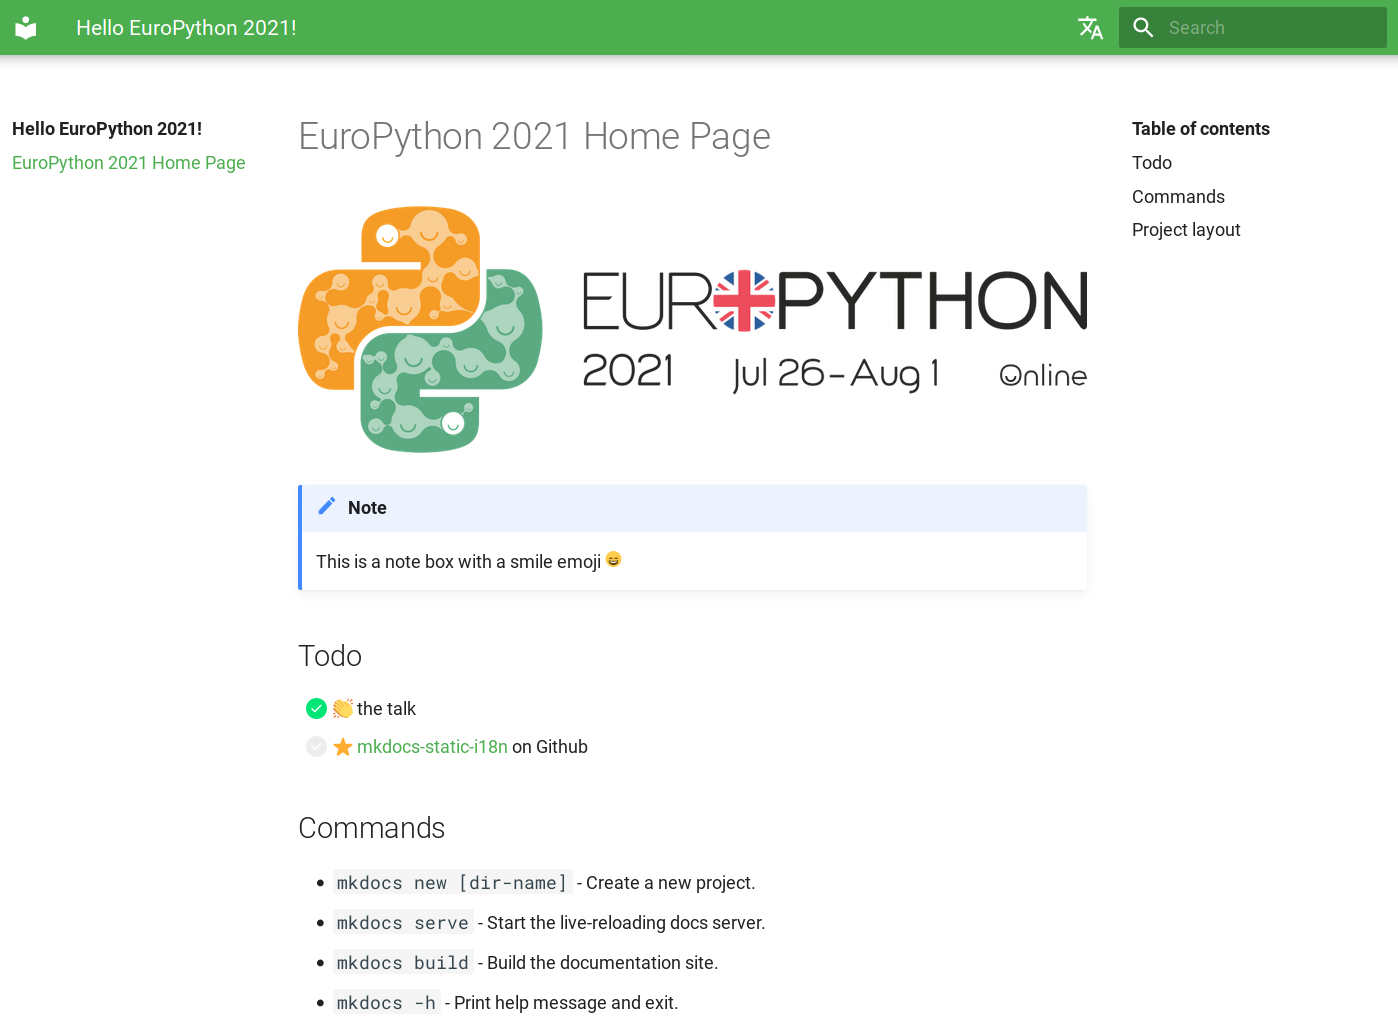Check the mkdocs-static-i18n task circle
The height and width of the screenshot is (1019, 1398).
coord(316,746)
